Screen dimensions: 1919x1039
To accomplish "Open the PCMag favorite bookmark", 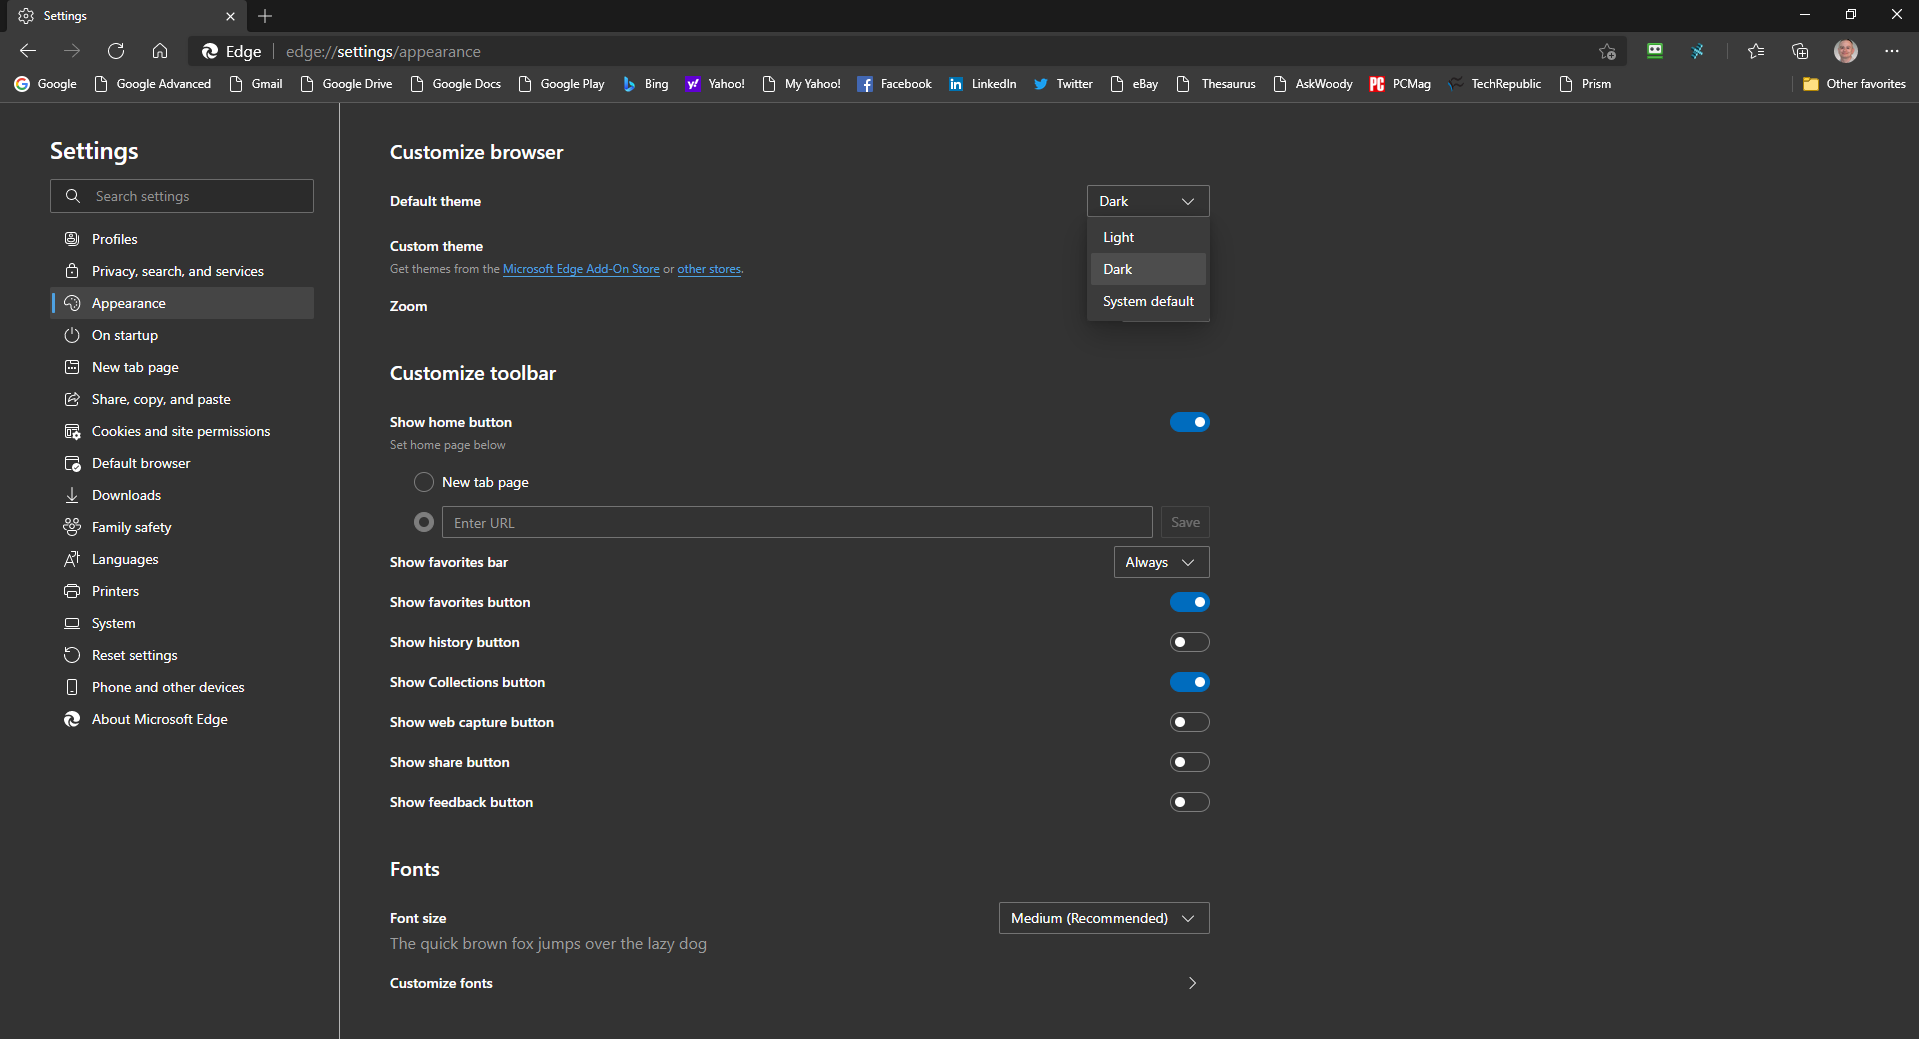I will 1400,84.
